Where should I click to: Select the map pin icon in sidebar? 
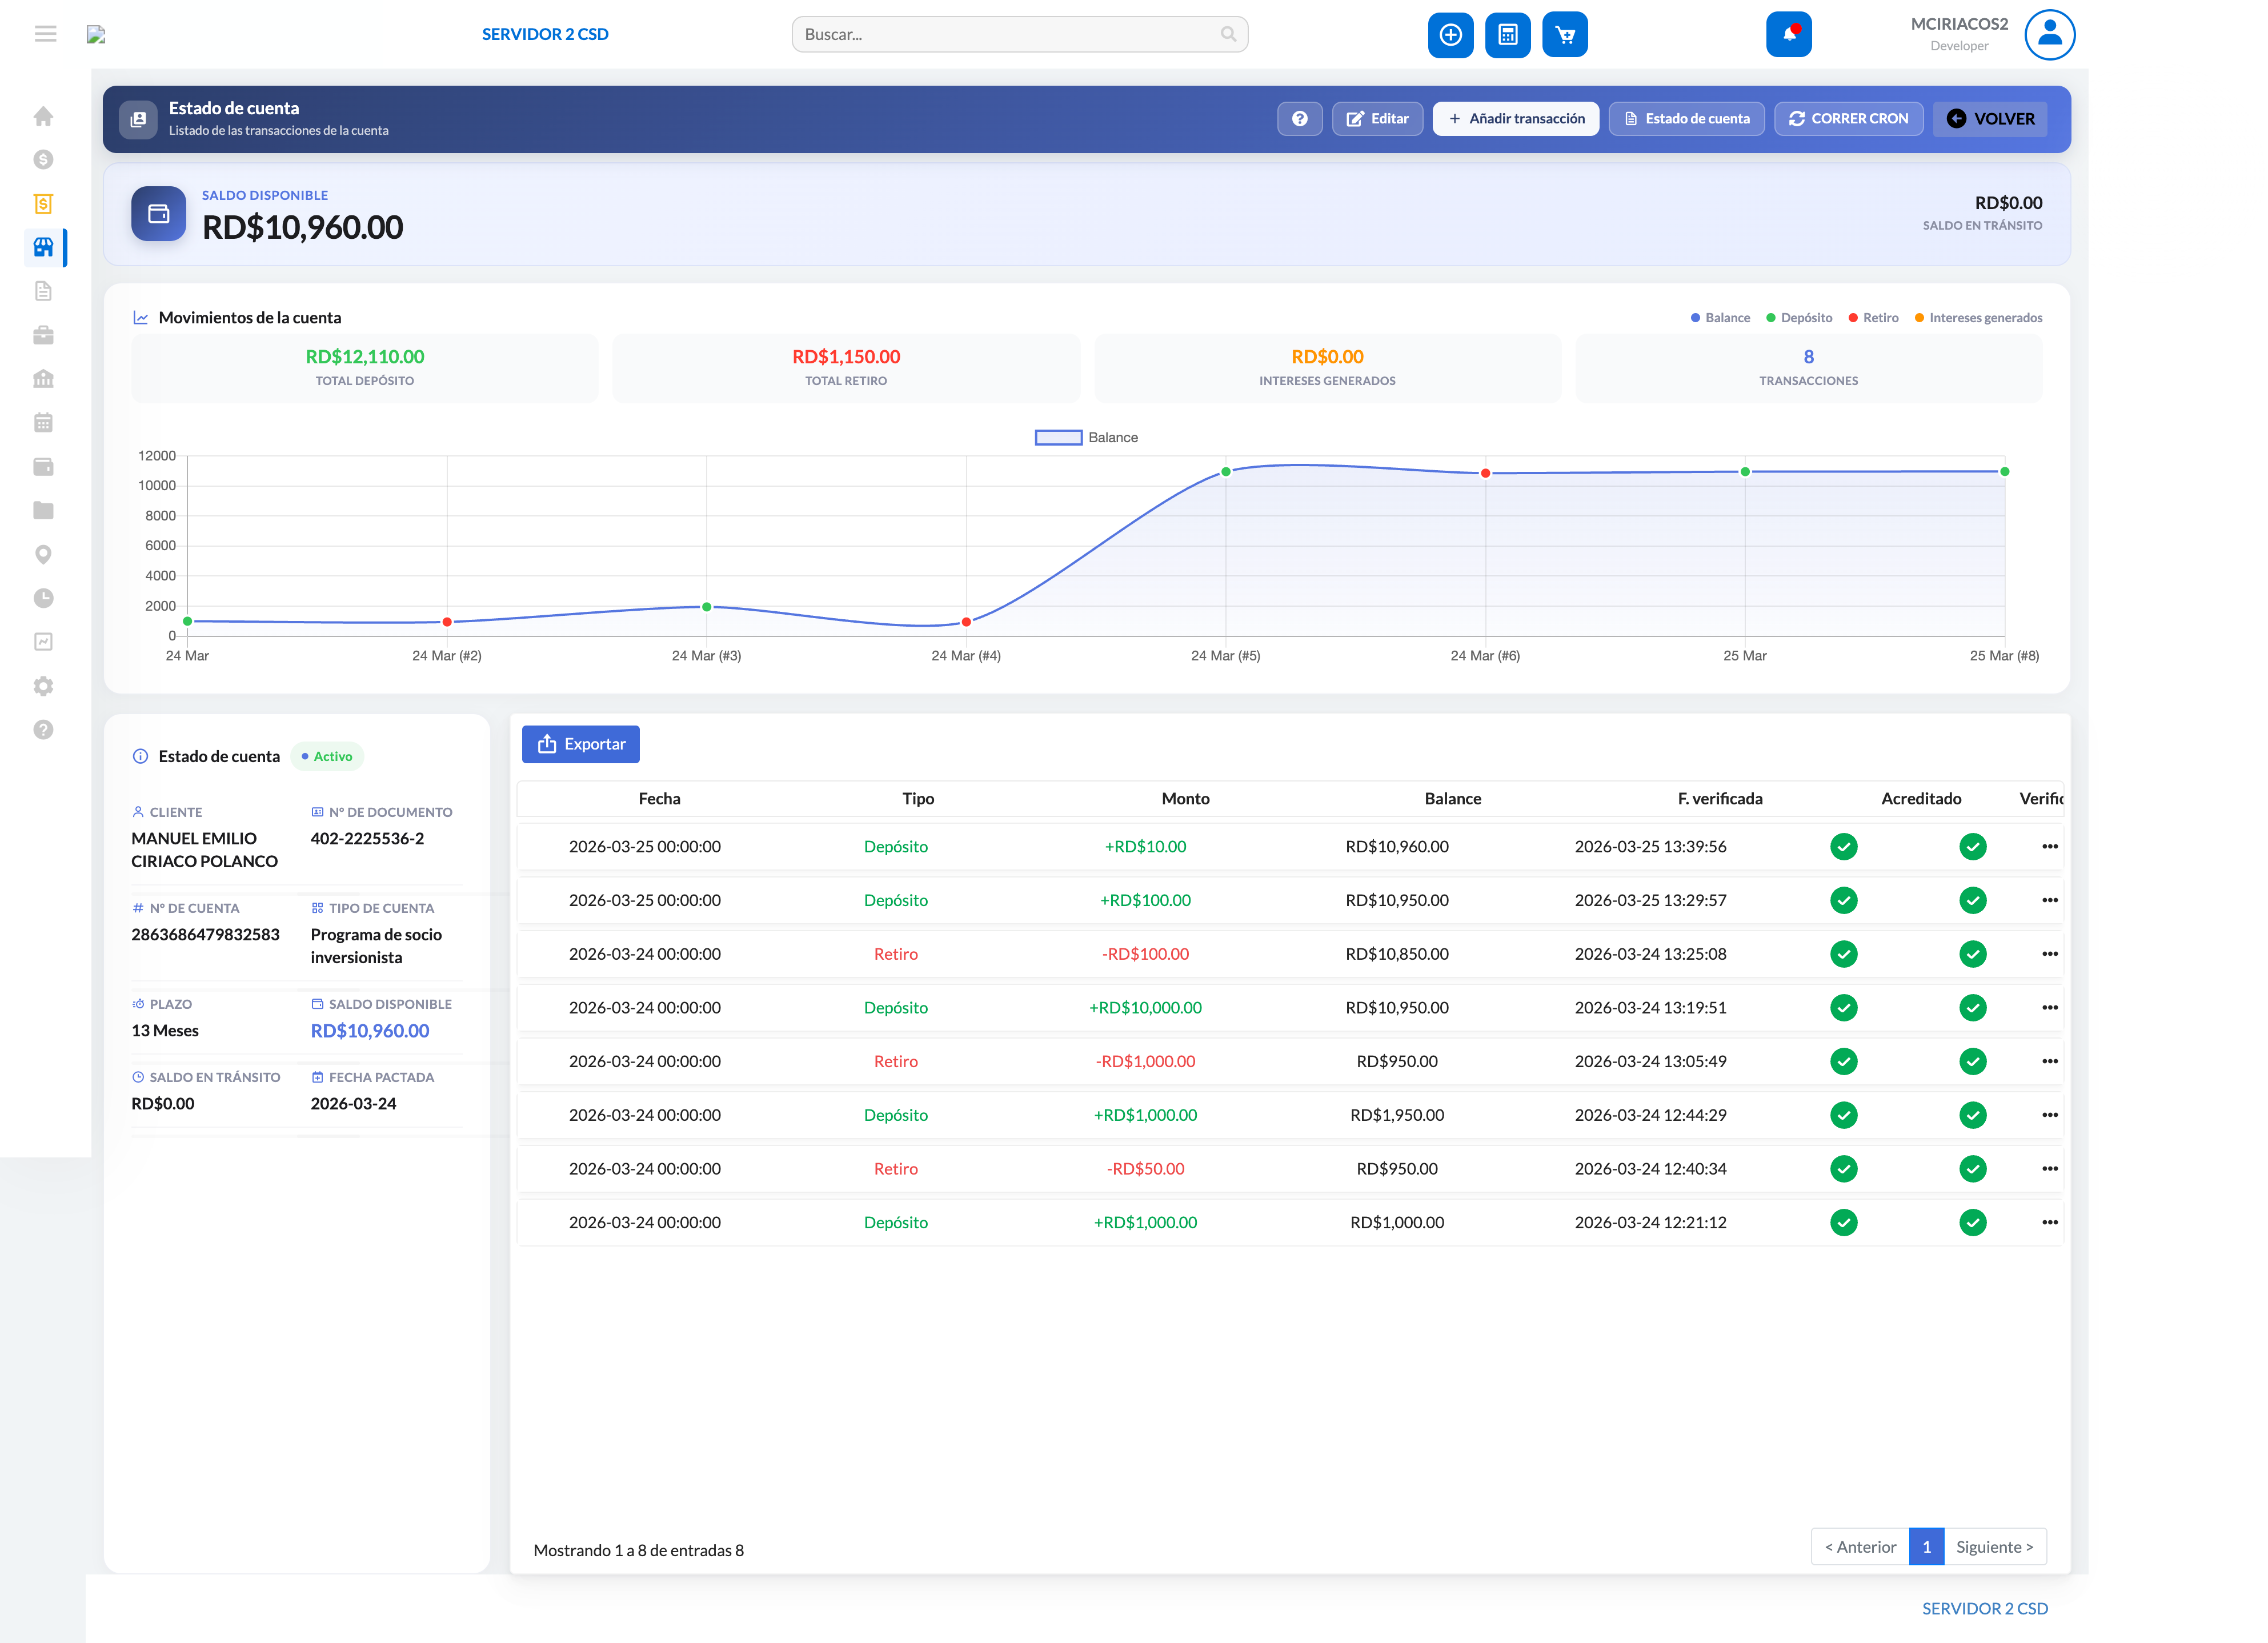pos(44,554)
